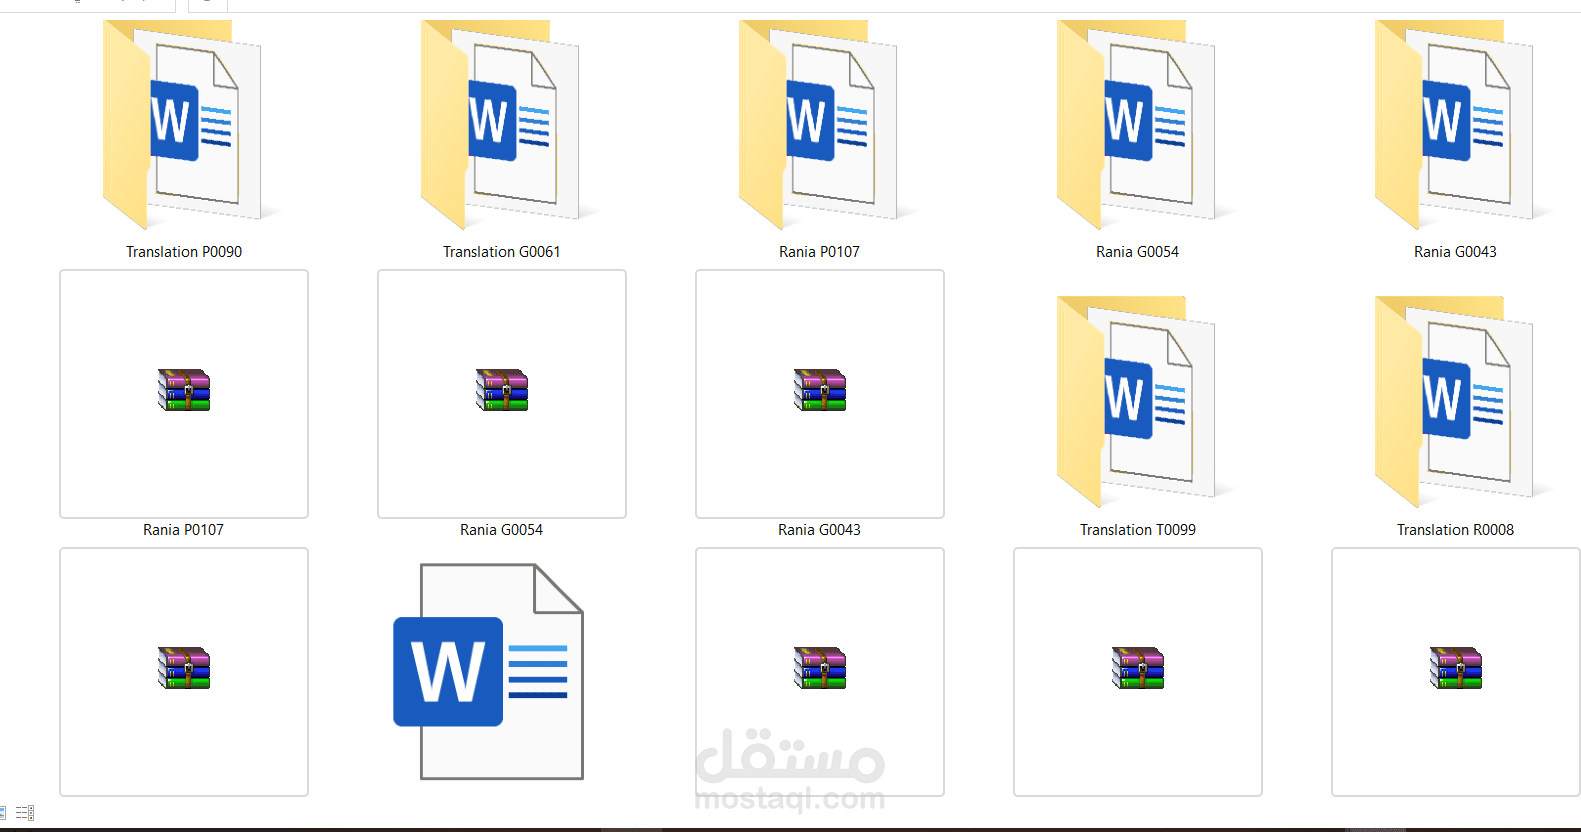The width and height of the screenshot is (1581, 832).
Task: Select the Rania G0043 folder icon
Action: [x=1455, y=125]
